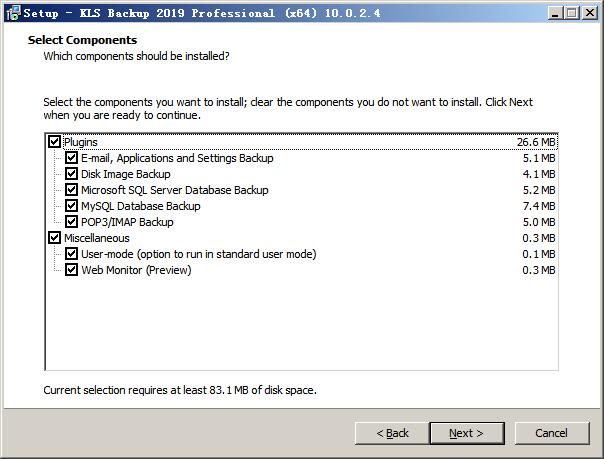Viewport: 604px width, 459px height.
Task: Click the 5.2 MB size value
Action: click(539, 190)
